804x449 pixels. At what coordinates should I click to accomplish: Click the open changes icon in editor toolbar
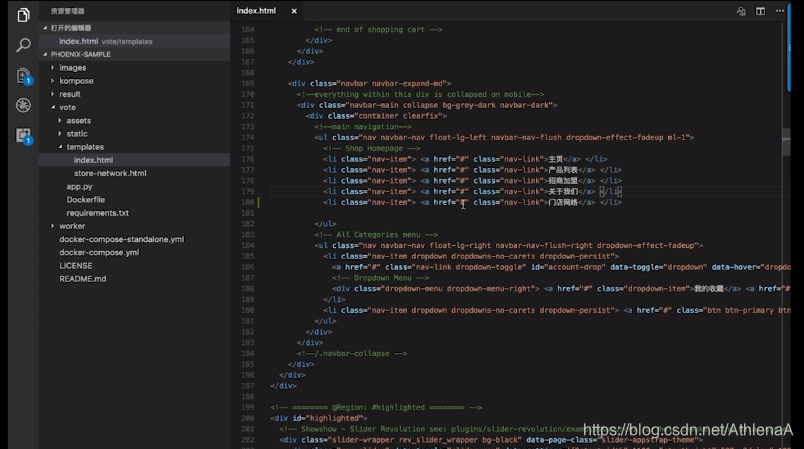[741, 11]
